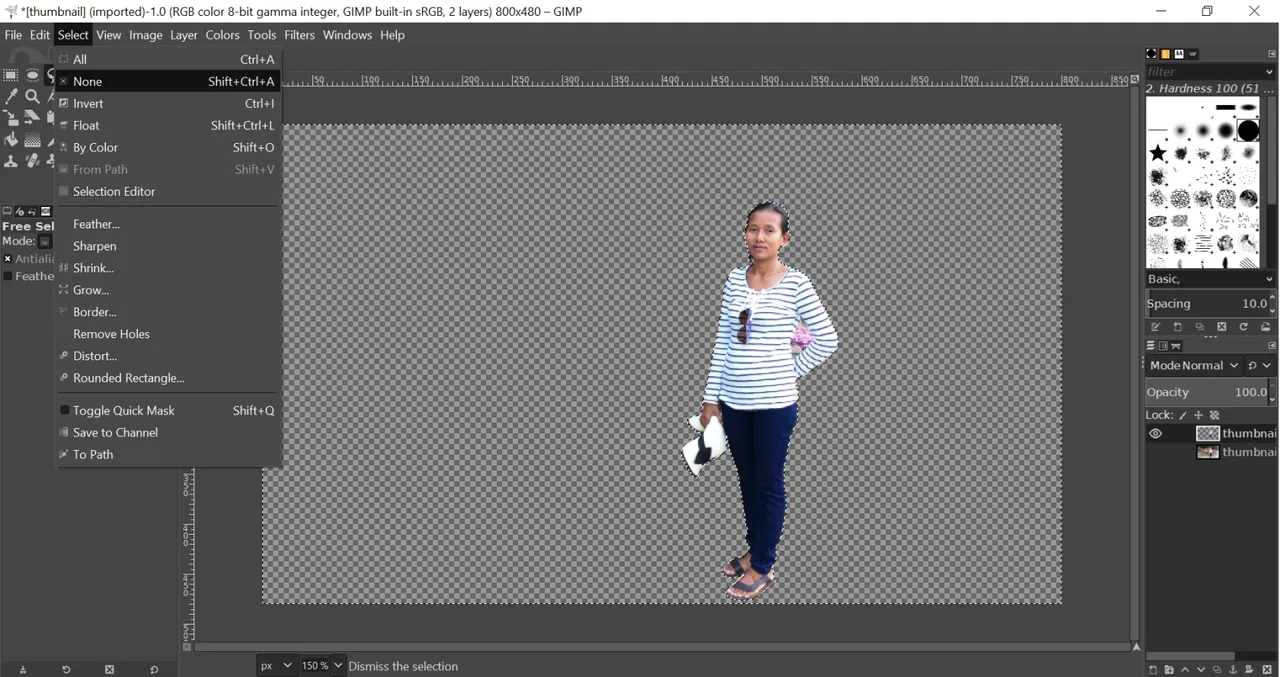Create a new layer group
The height and width of the screenshot is (677, 1280).
[x=1169, y=670]
